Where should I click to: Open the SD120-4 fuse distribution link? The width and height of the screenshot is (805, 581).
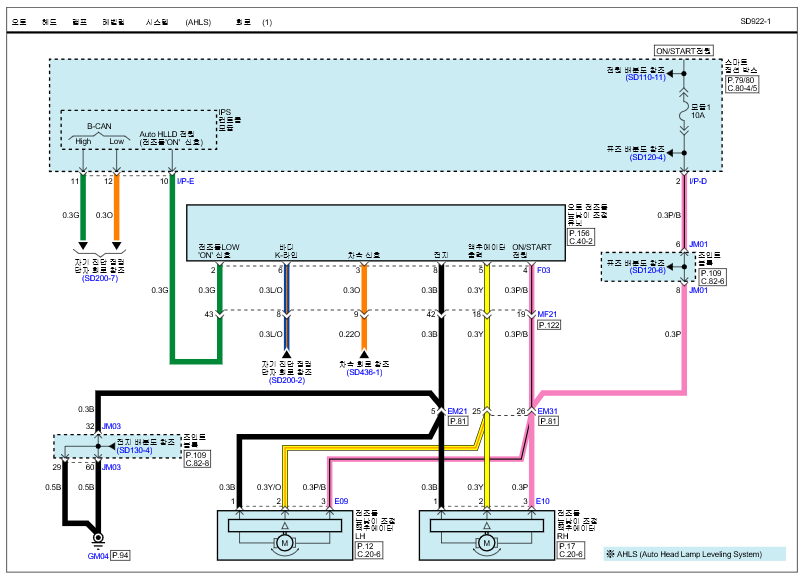click(647, 157)
